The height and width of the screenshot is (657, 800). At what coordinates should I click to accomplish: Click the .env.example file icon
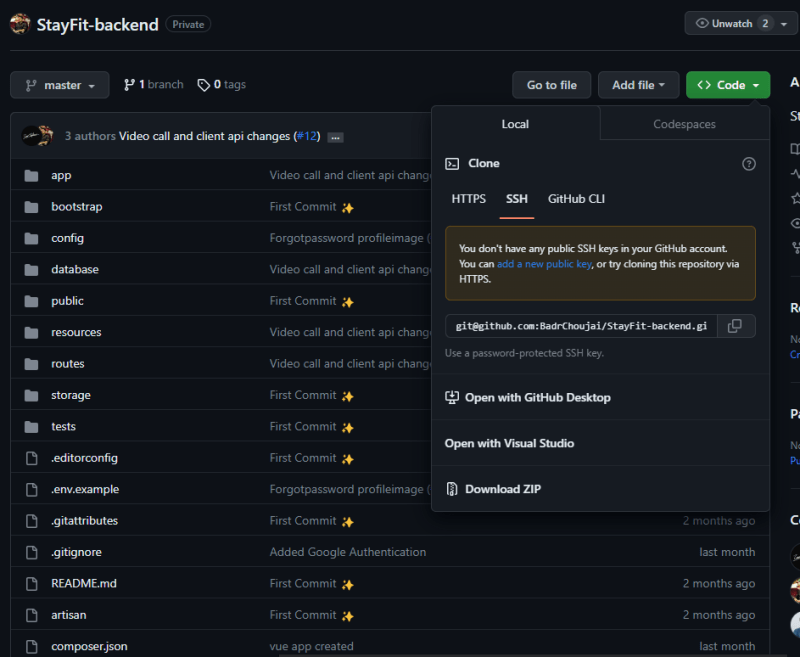[x=32, y=490]
